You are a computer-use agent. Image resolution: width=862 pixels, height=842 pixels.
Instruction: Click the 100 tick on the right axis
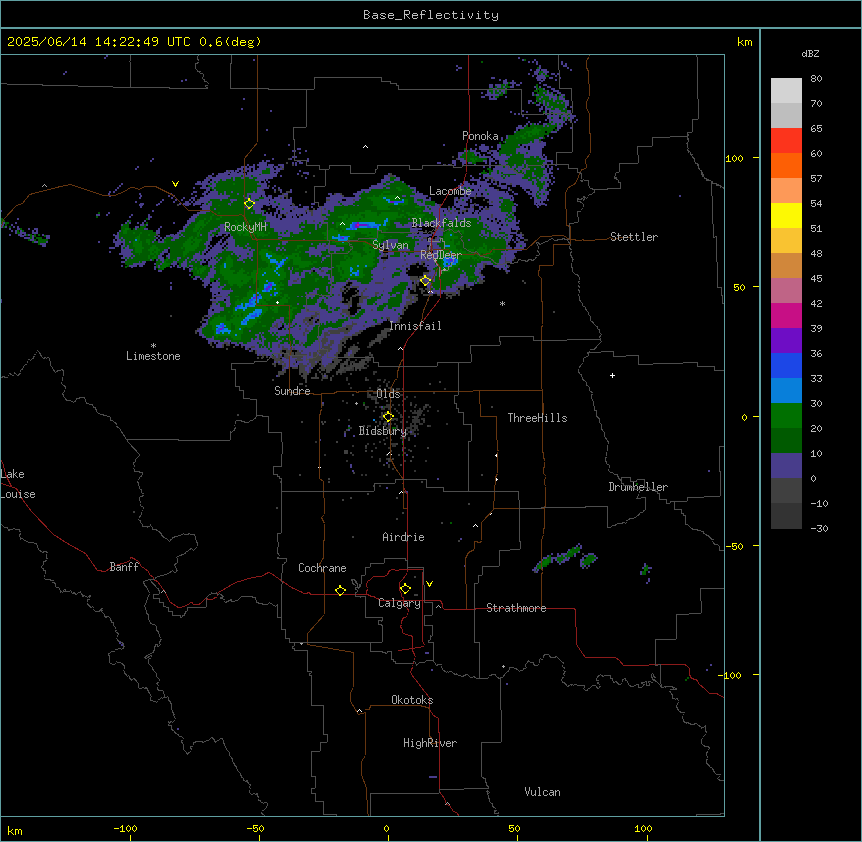click(x=734, y=158)
